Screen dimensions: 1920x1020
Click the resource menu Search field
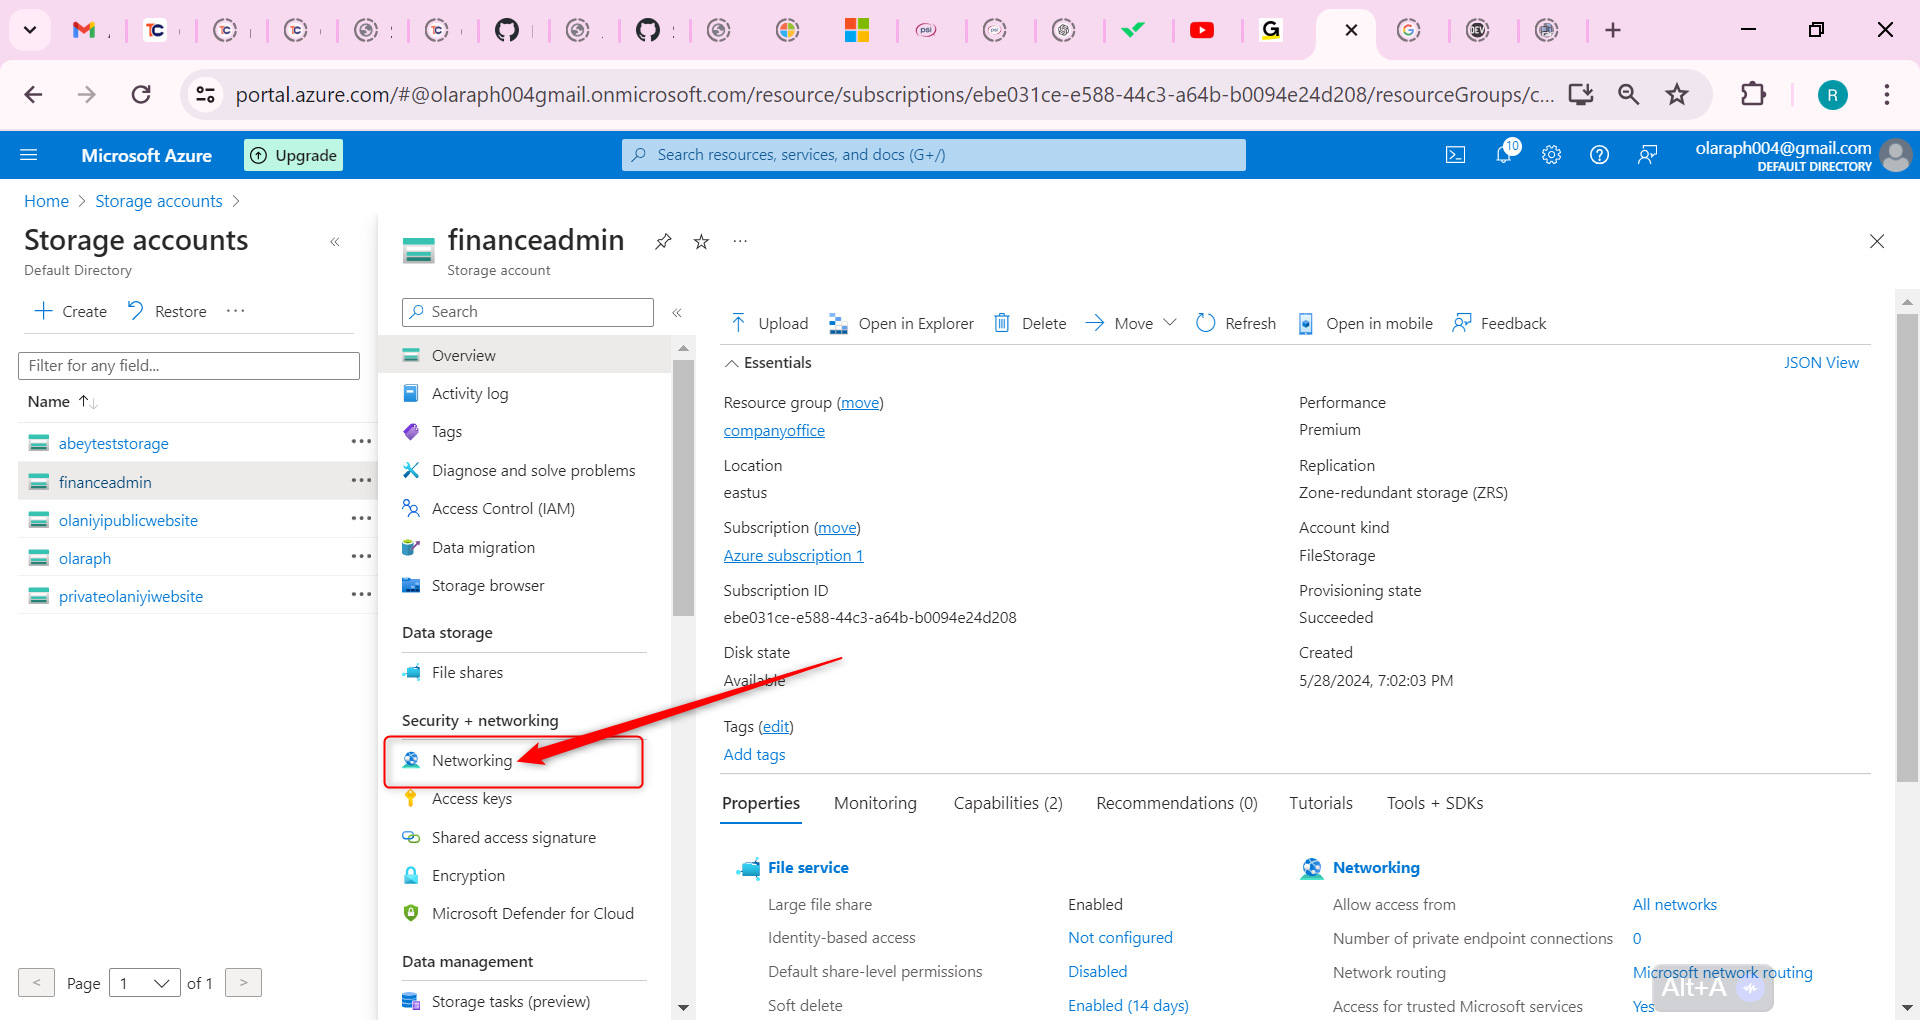tap(528, 312)
